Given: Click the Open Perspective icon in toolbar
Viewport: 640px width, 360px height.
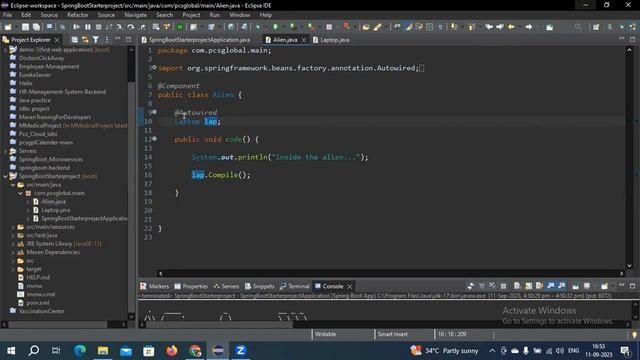Looking at the screenshot, I should pyautogui.click(x=596, y=27).
